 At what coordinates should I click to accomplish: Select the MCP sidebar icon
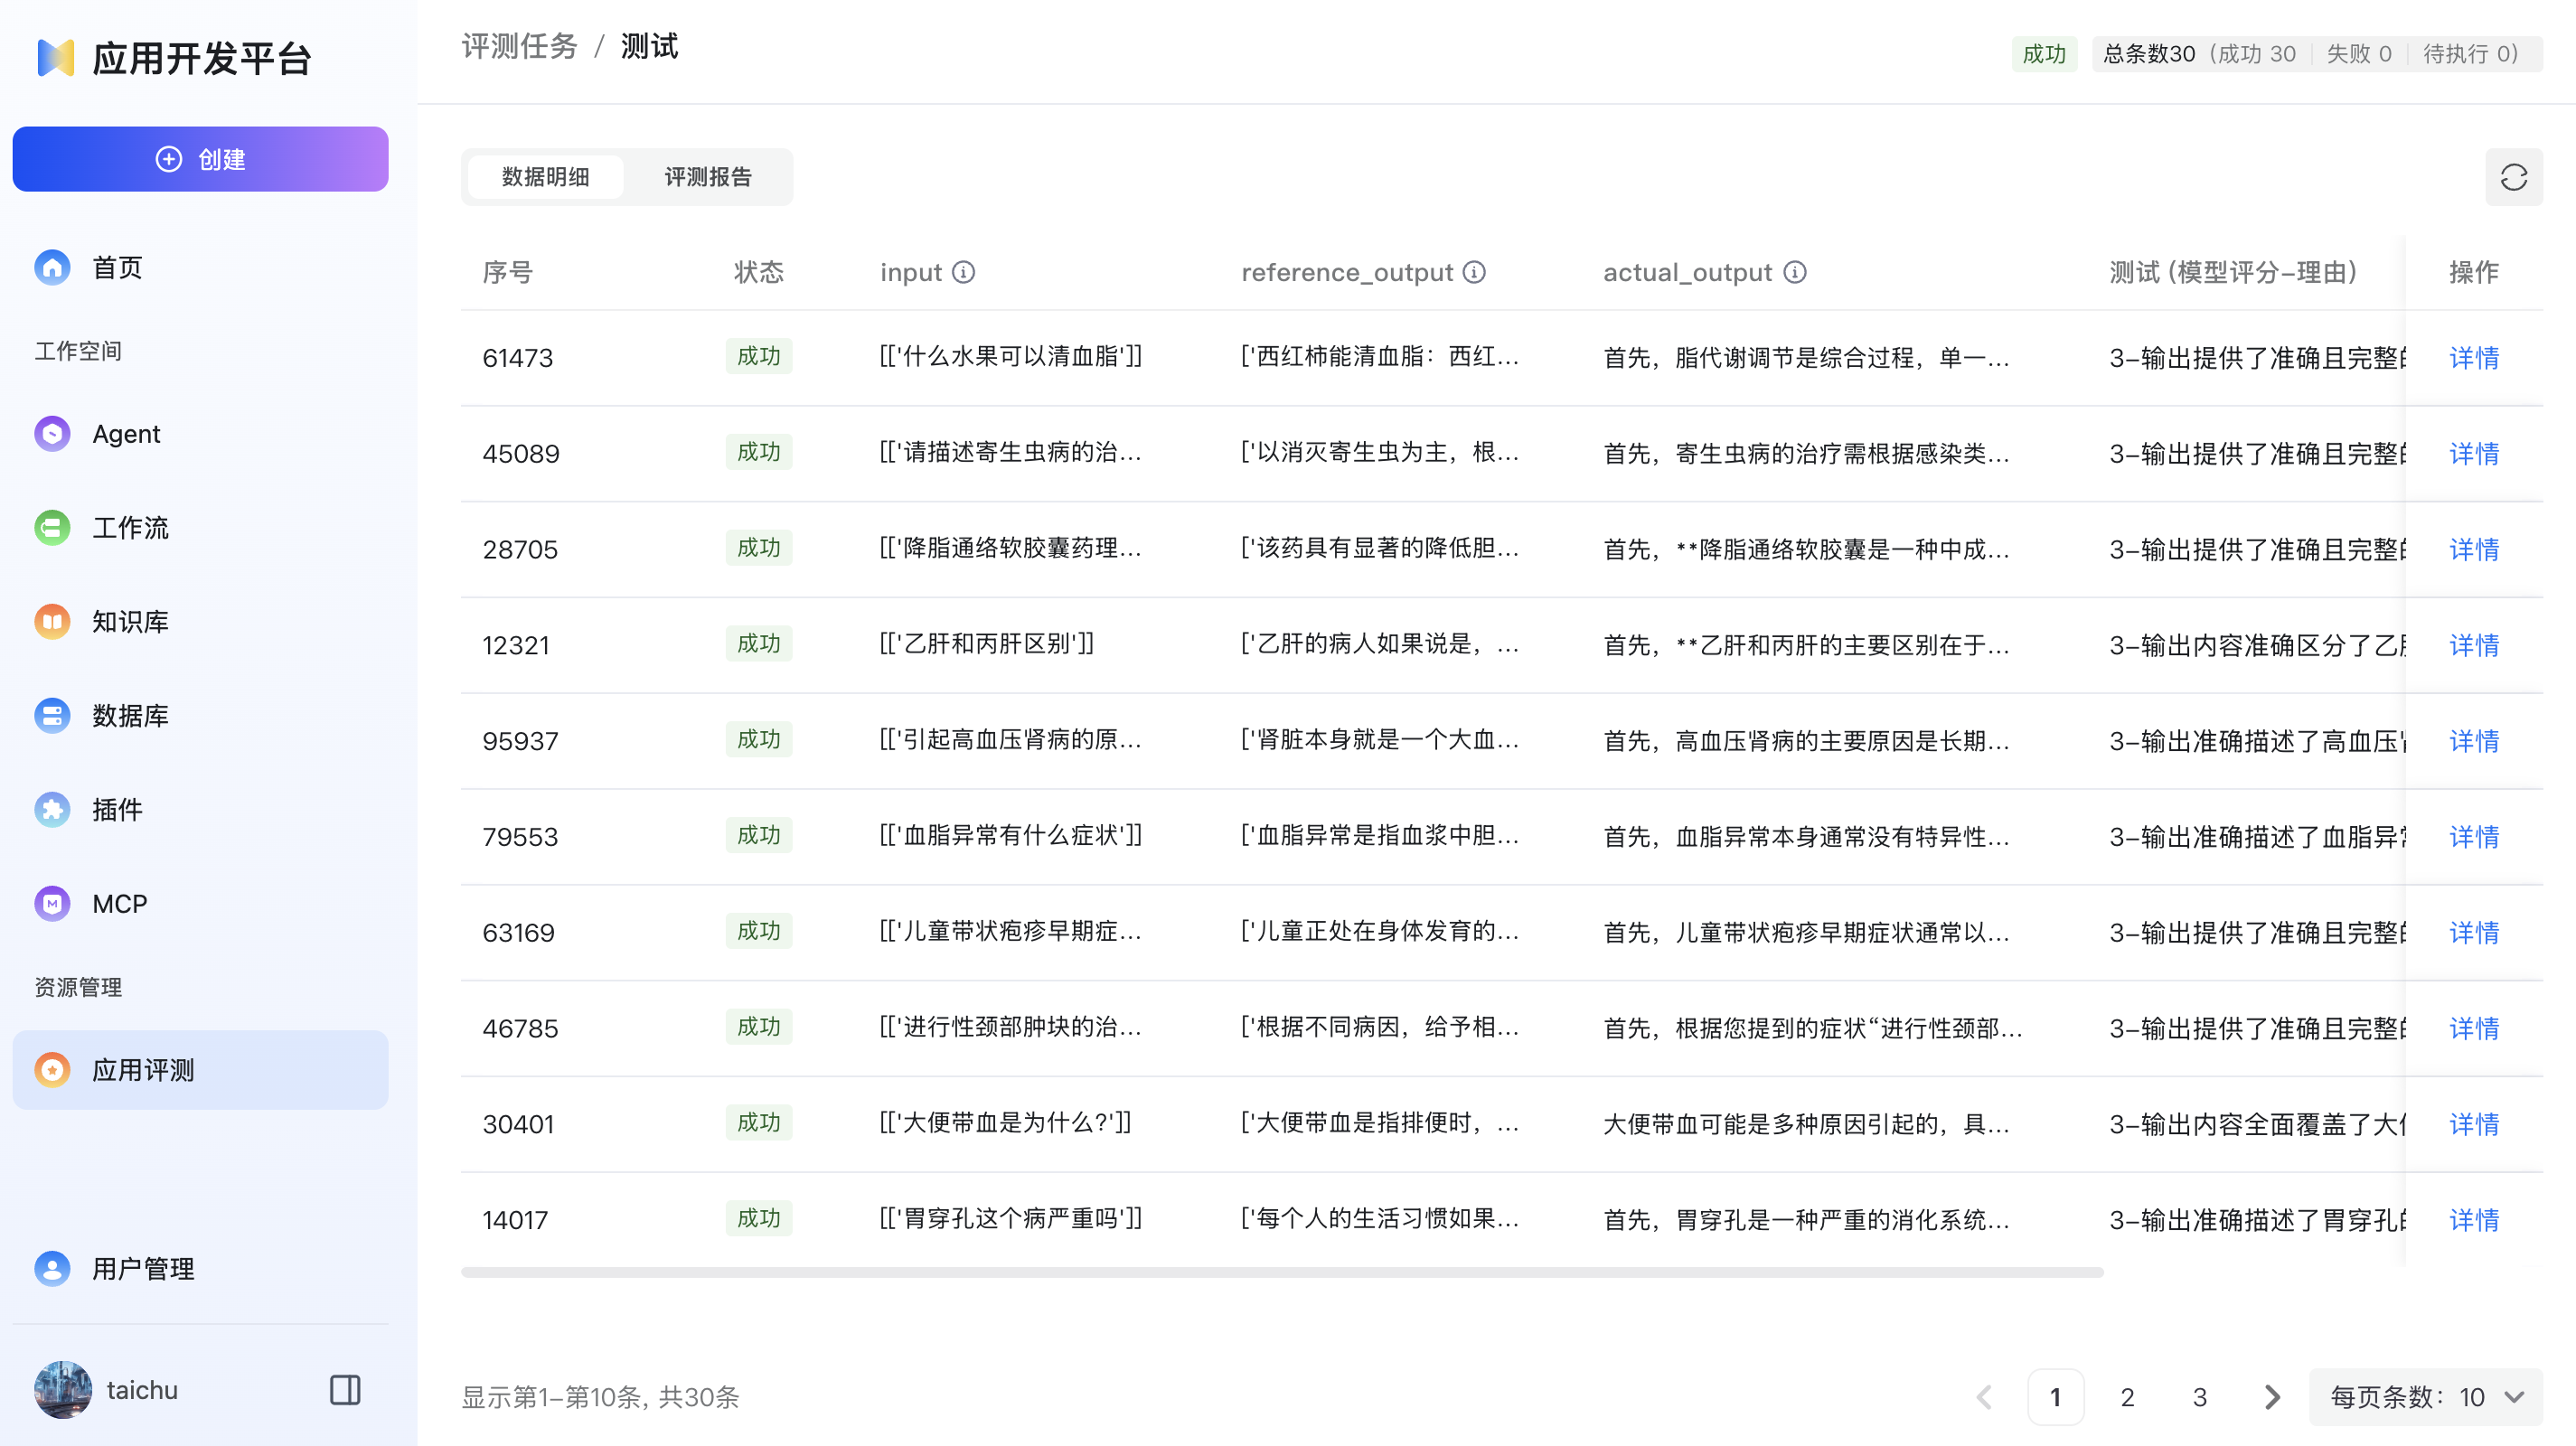coord(51,903)
